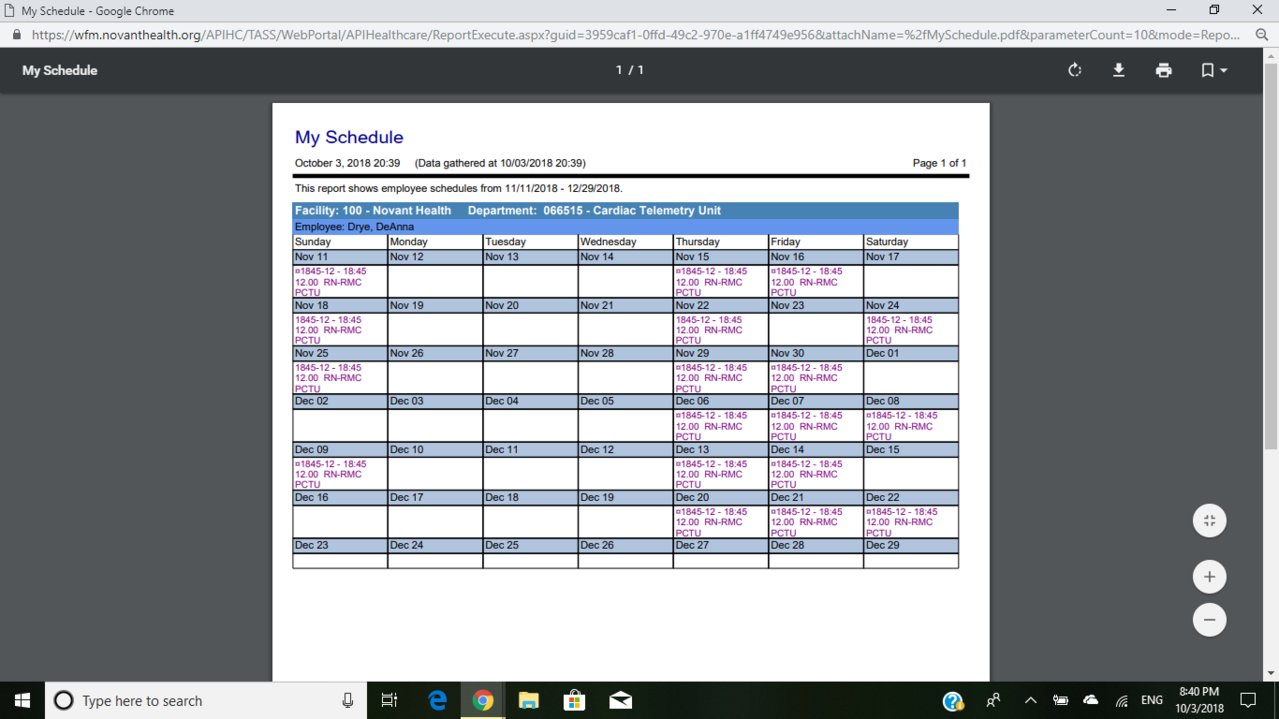This screenshot has height=719, width=1279.
Task: Click the shift entry under Dec 21
Action: (815, 522)
